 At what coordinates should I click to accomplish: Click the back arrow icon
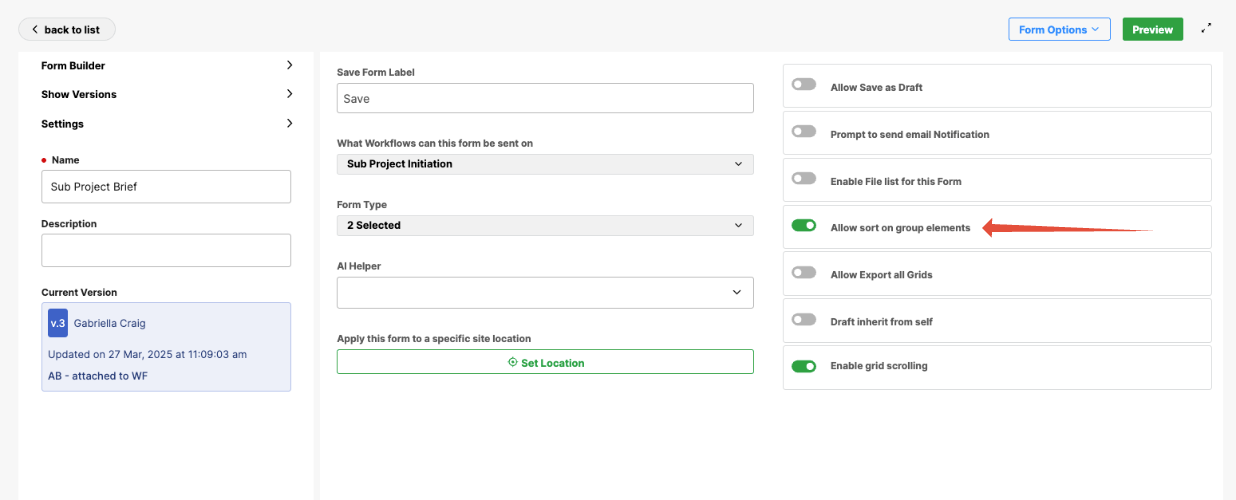[x=35, y=30]
